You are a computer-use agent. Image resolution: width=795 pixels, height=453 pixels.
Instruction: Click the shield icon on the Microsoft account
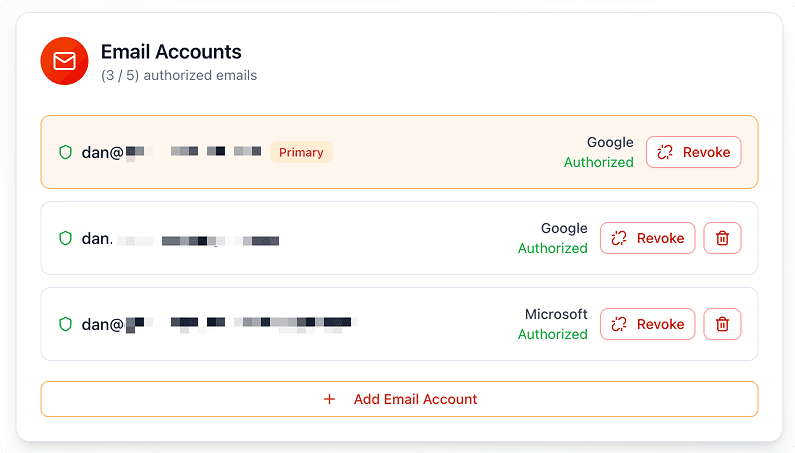tap(66, 324)
